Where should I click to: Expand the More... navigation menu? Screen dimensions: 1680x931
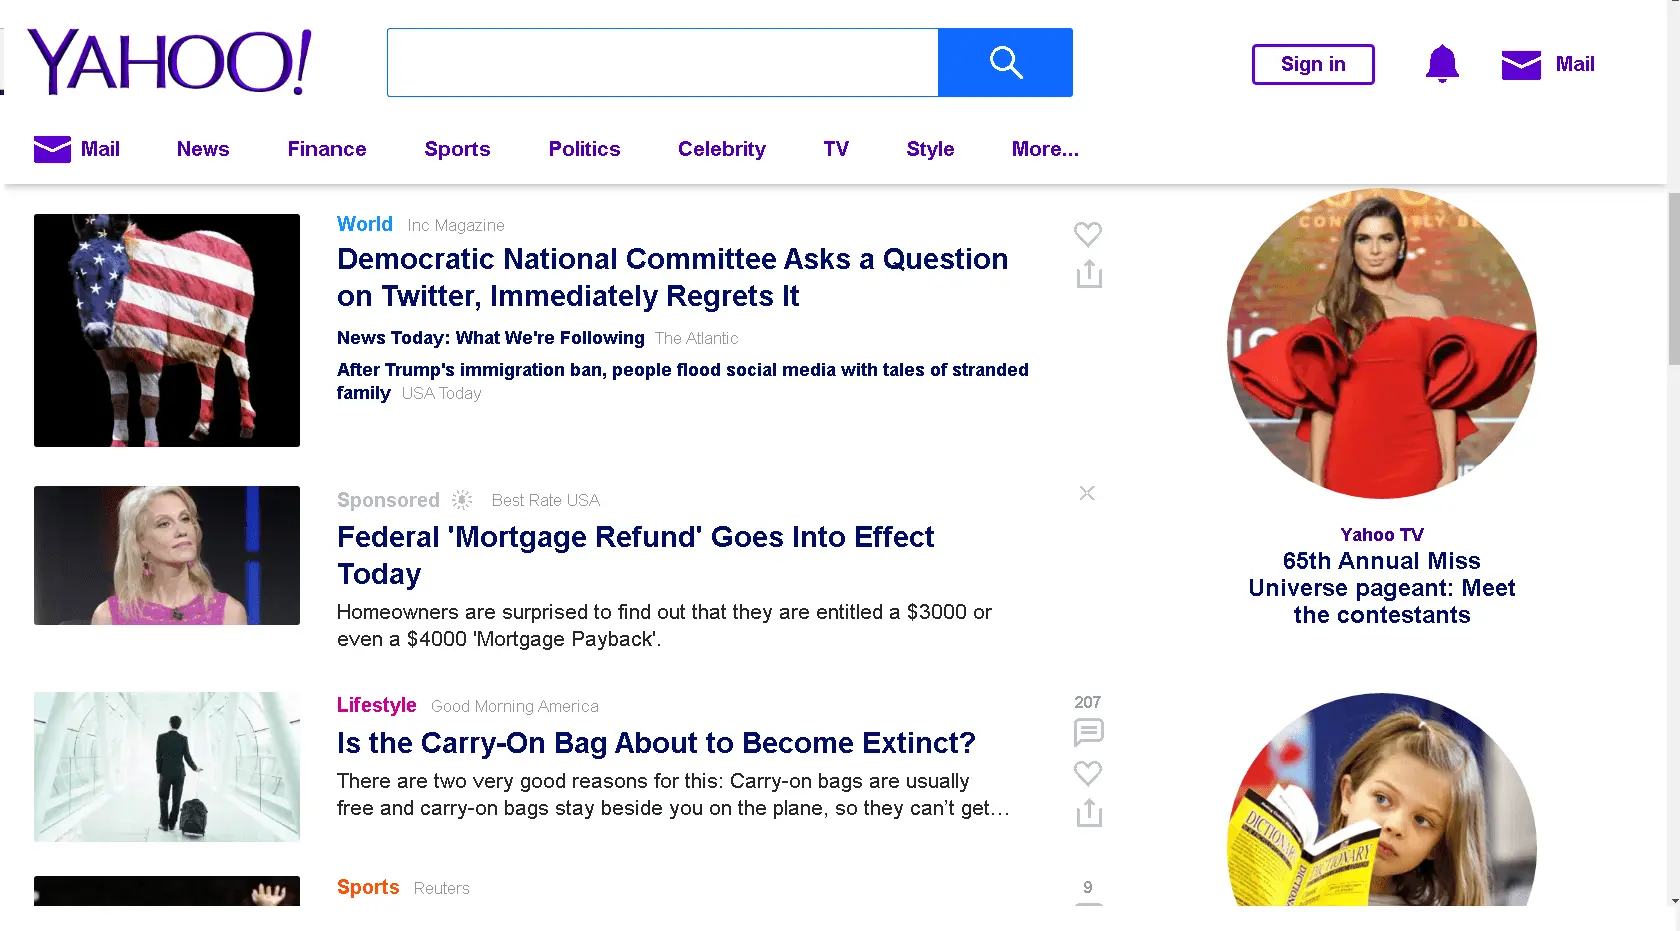click(1045, 149)
